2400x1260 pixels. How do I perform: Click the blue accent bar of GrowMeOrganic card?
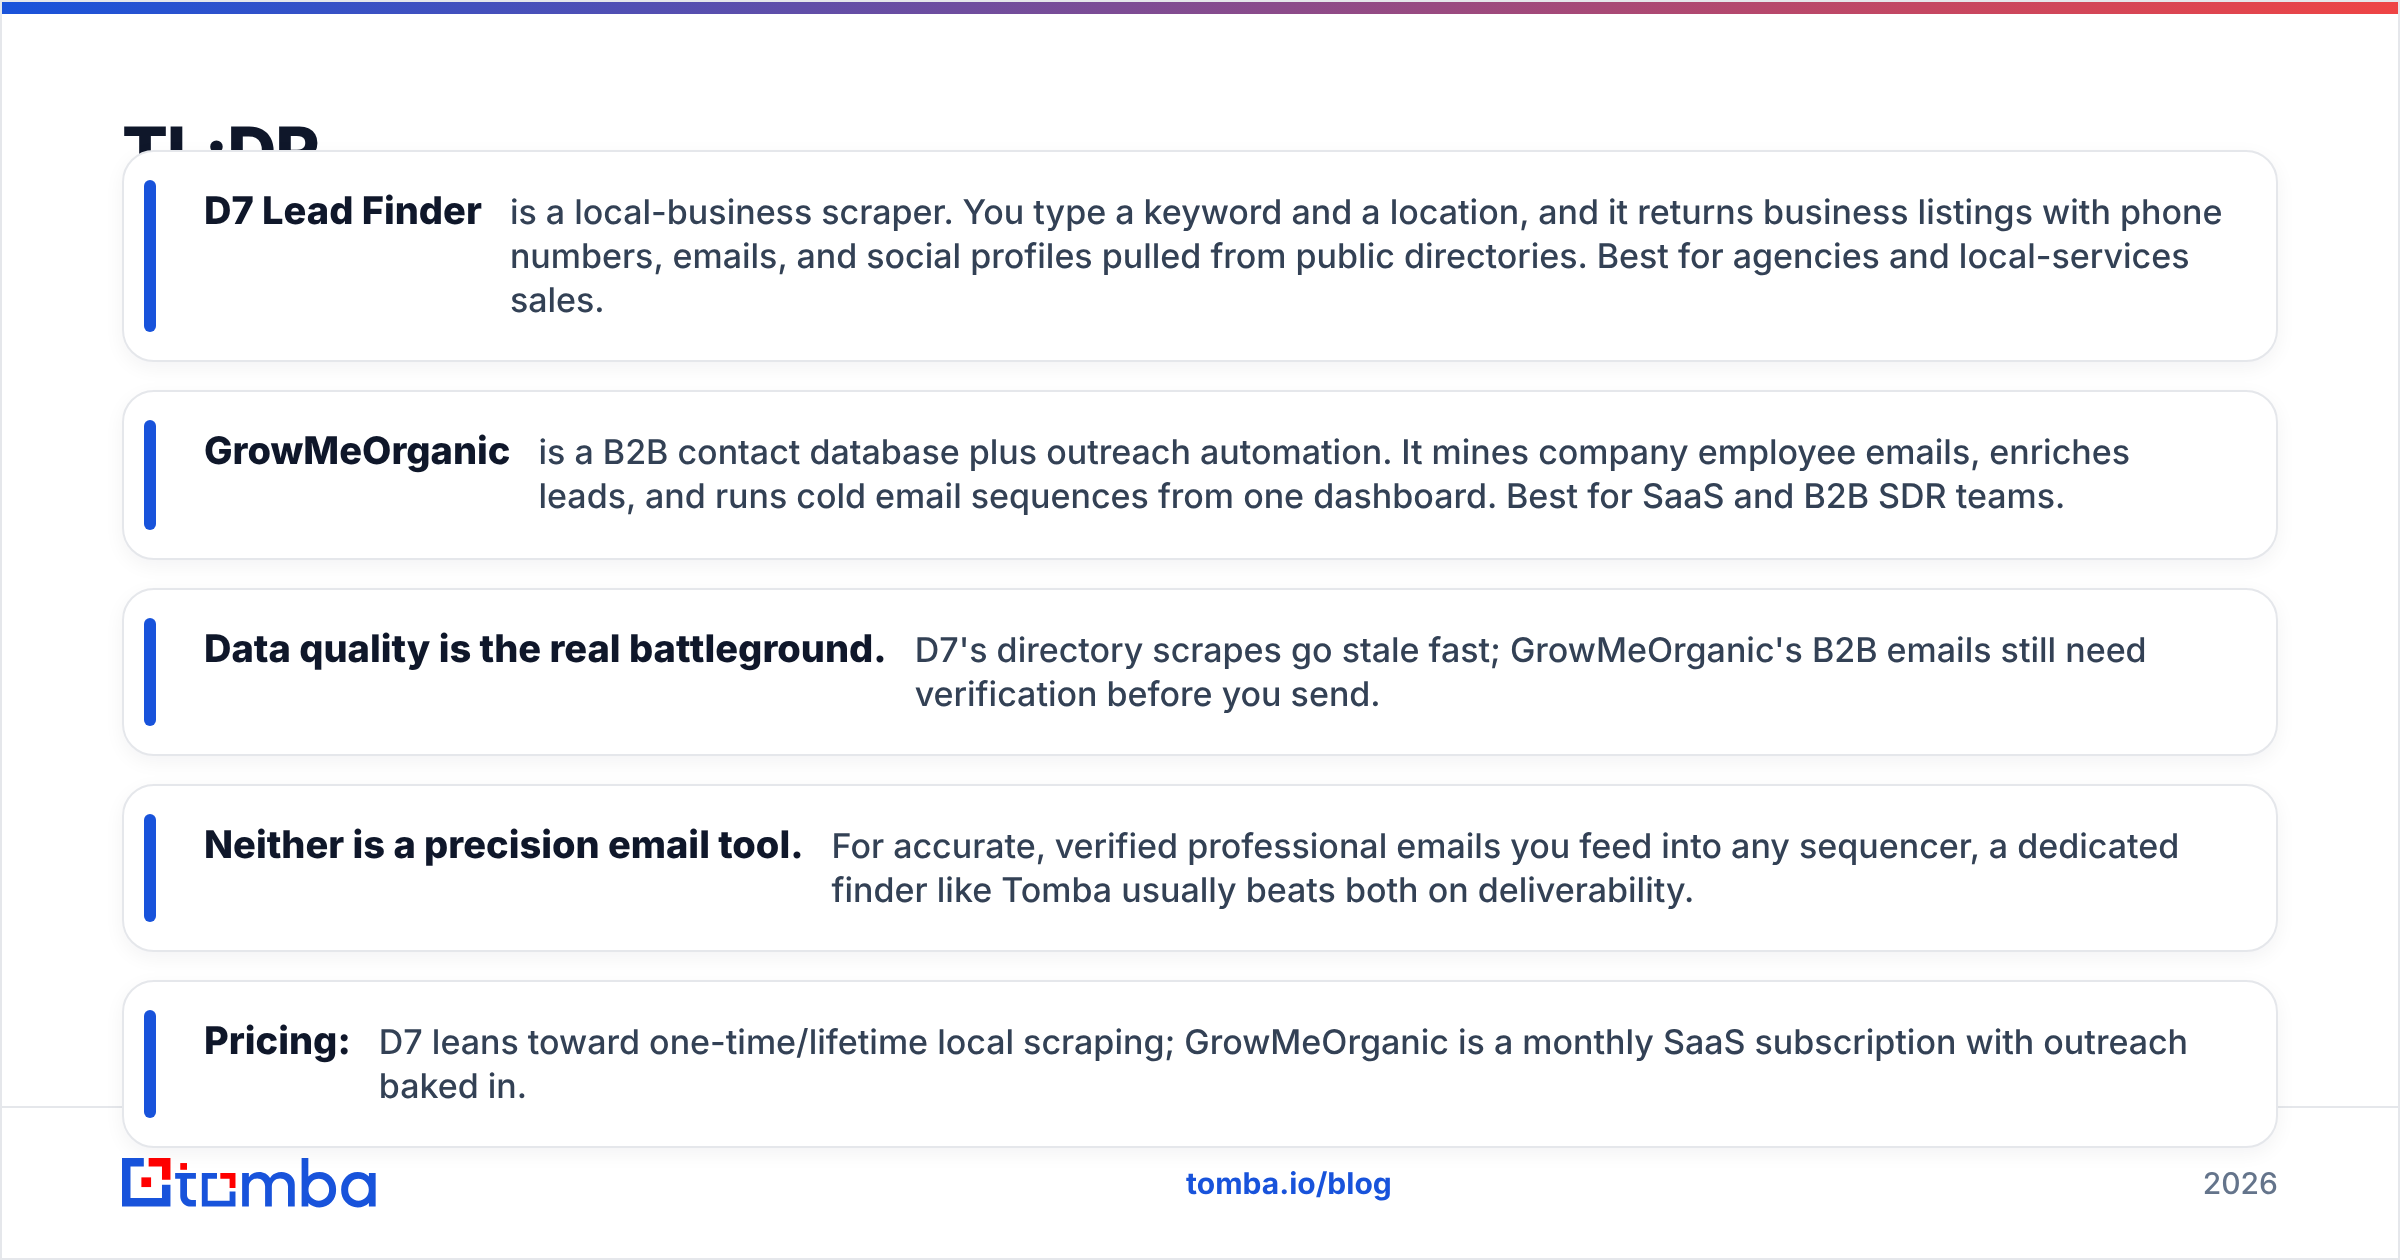pyautogui.click(x=150, y=475)
